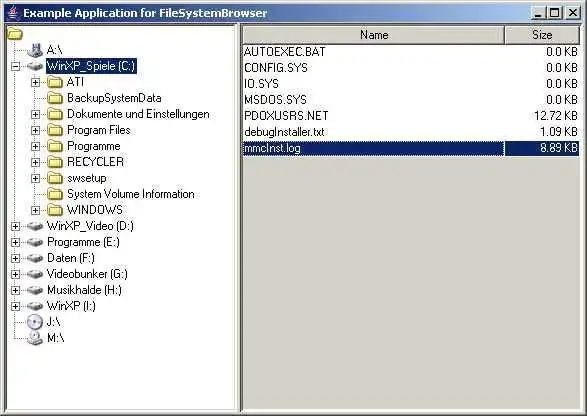This screenshot has width=587, height=416.
Task: Click the Programme folder icon
Action: 55,146
